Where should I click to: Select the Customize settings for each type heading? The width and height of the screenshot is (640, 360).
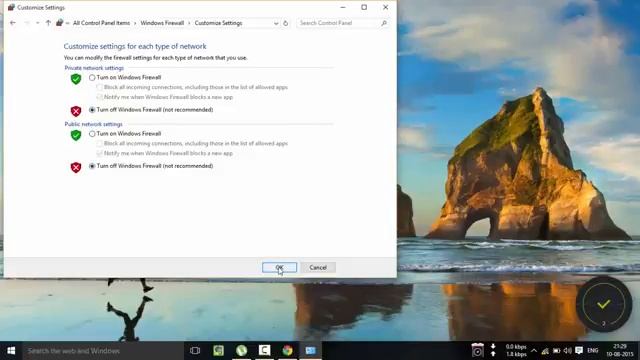coord(135,47)
